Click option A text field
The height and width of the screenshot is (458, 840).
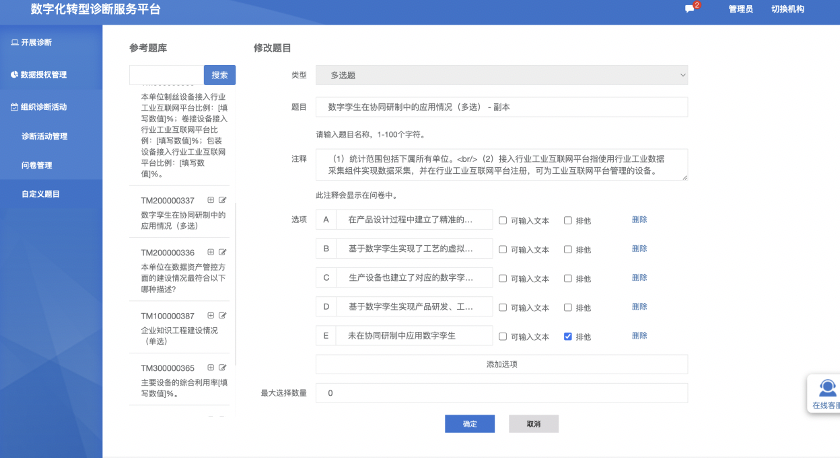[x=414, y=220]
